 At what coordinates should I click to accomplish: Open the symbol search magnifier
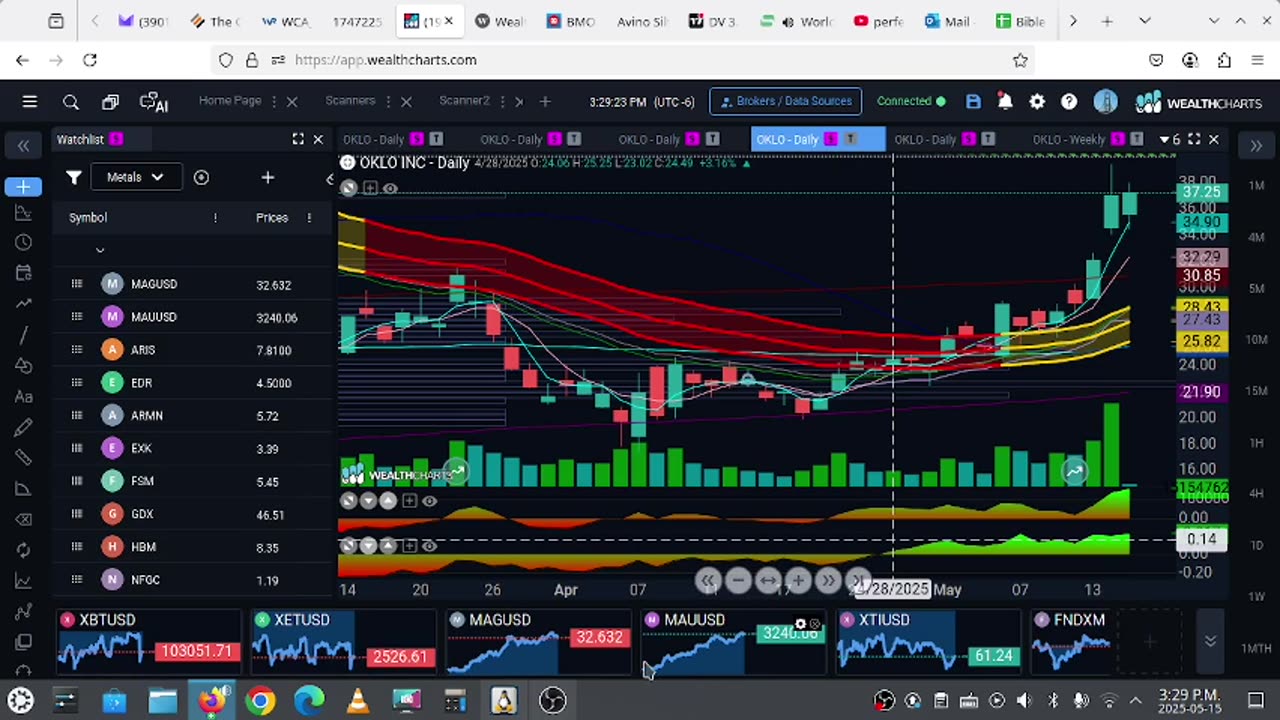[70, 102]
